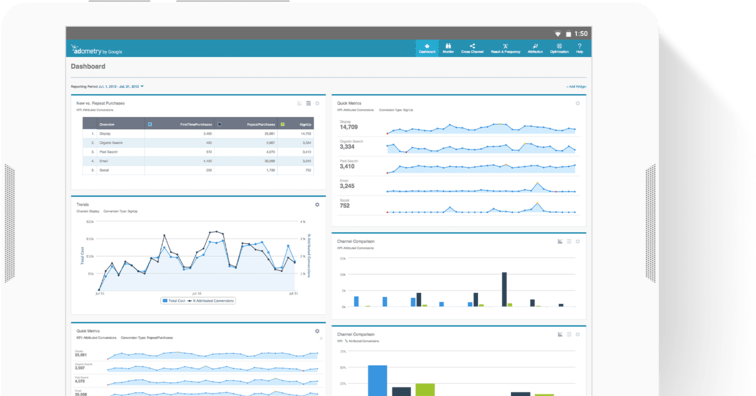Select the Dashboard tab
Screen dimensions: 756x396
coord(427,48)
